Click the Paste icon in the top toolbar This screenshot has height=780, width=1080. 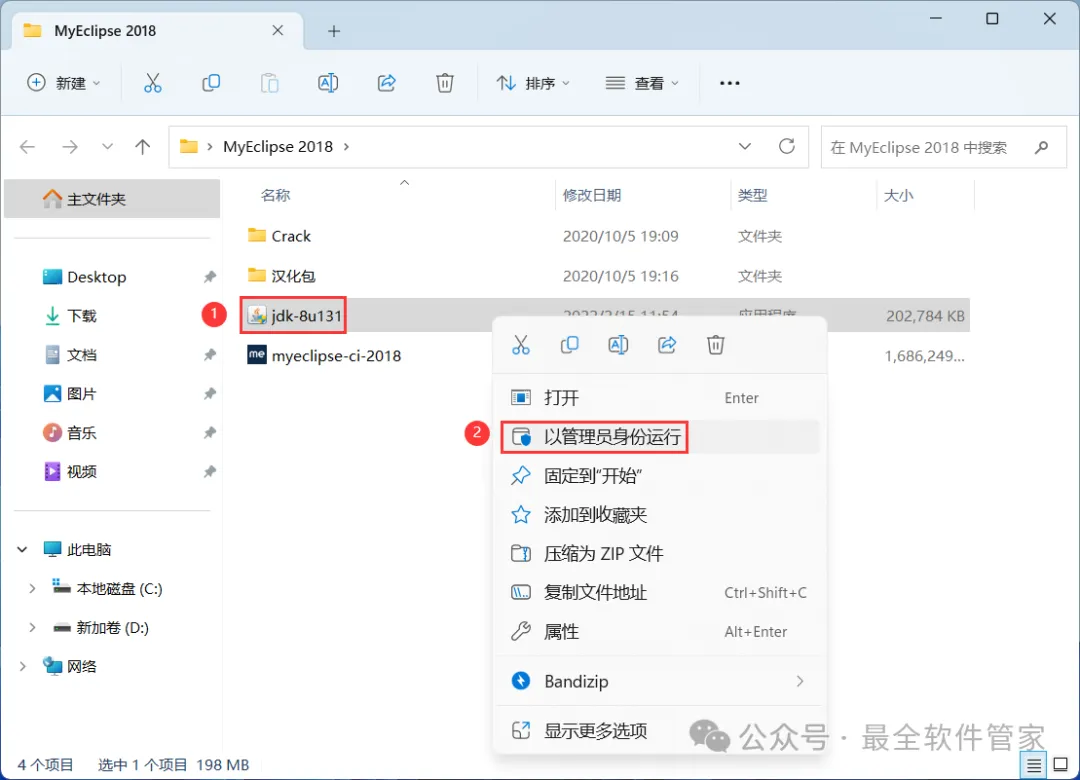pyautogui.click(x=269, y=83)
